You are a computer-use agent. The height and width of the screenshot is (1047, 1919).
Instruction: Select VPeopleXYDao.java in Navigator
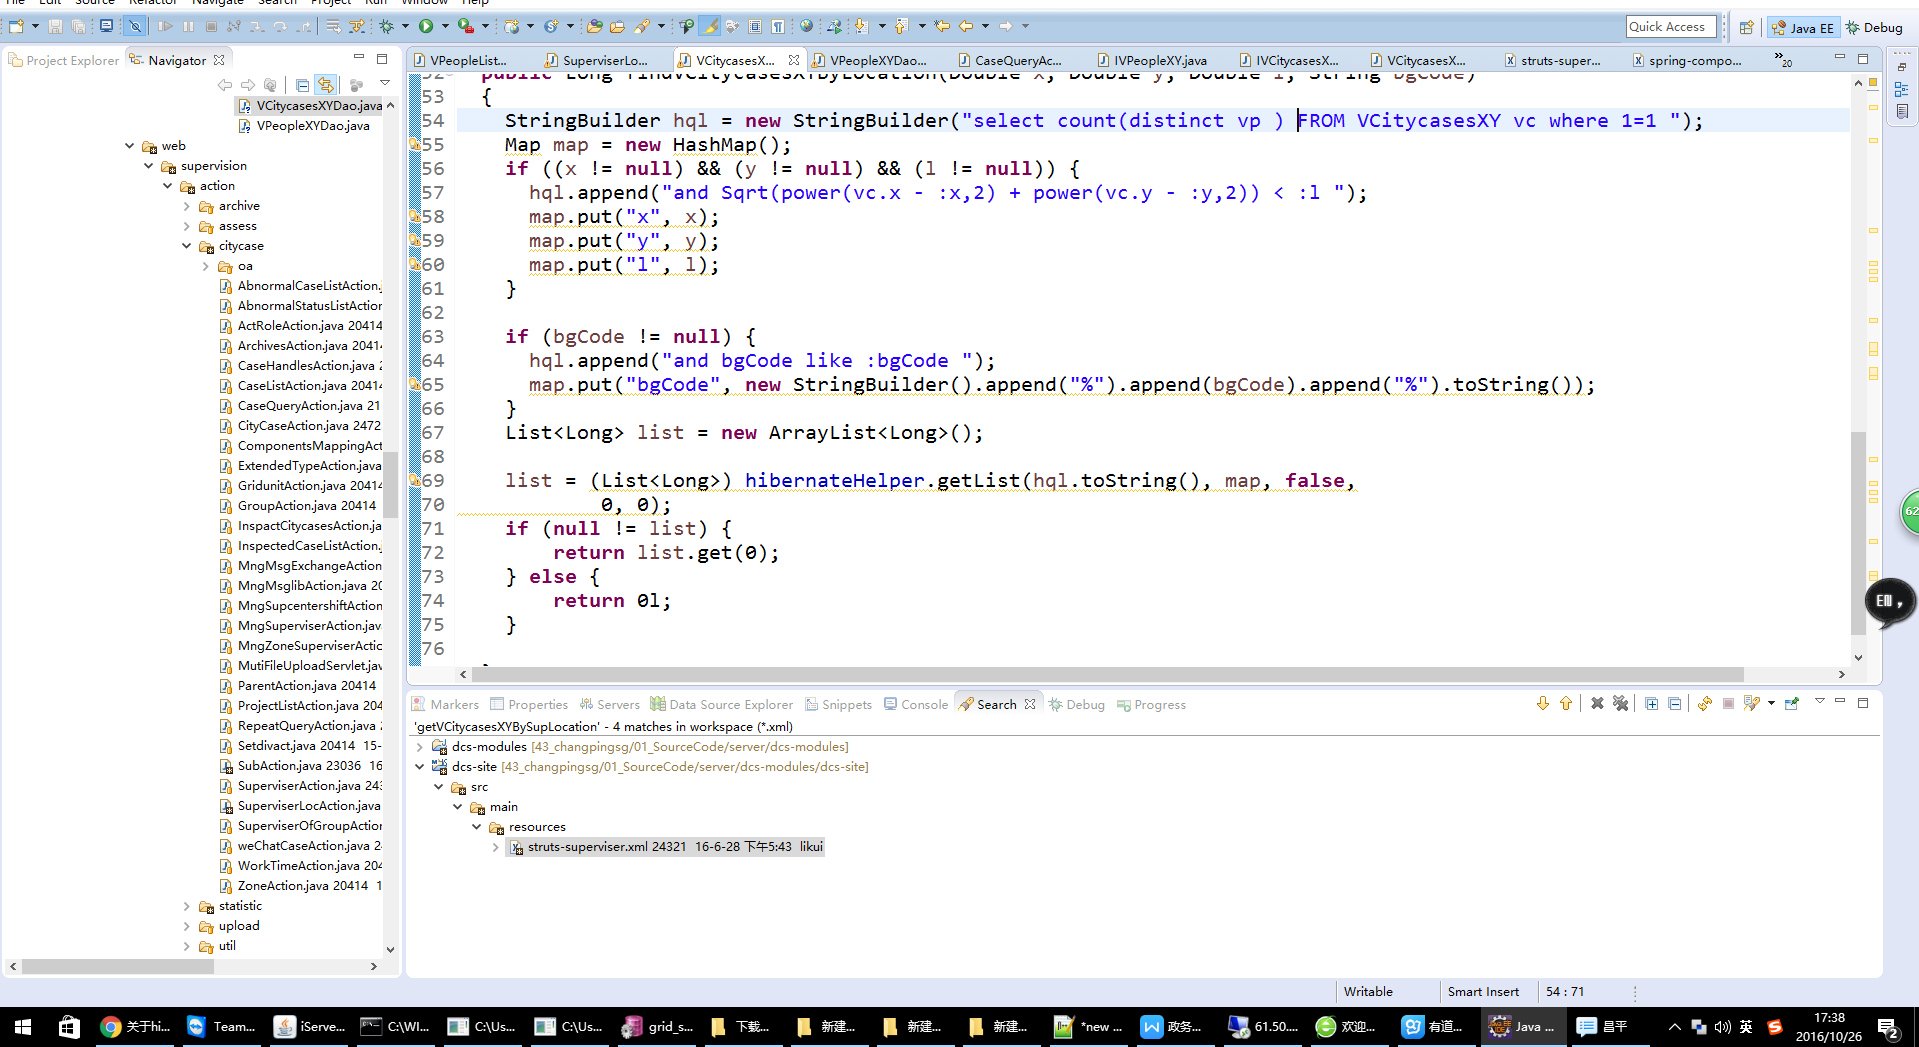point(304,126)
